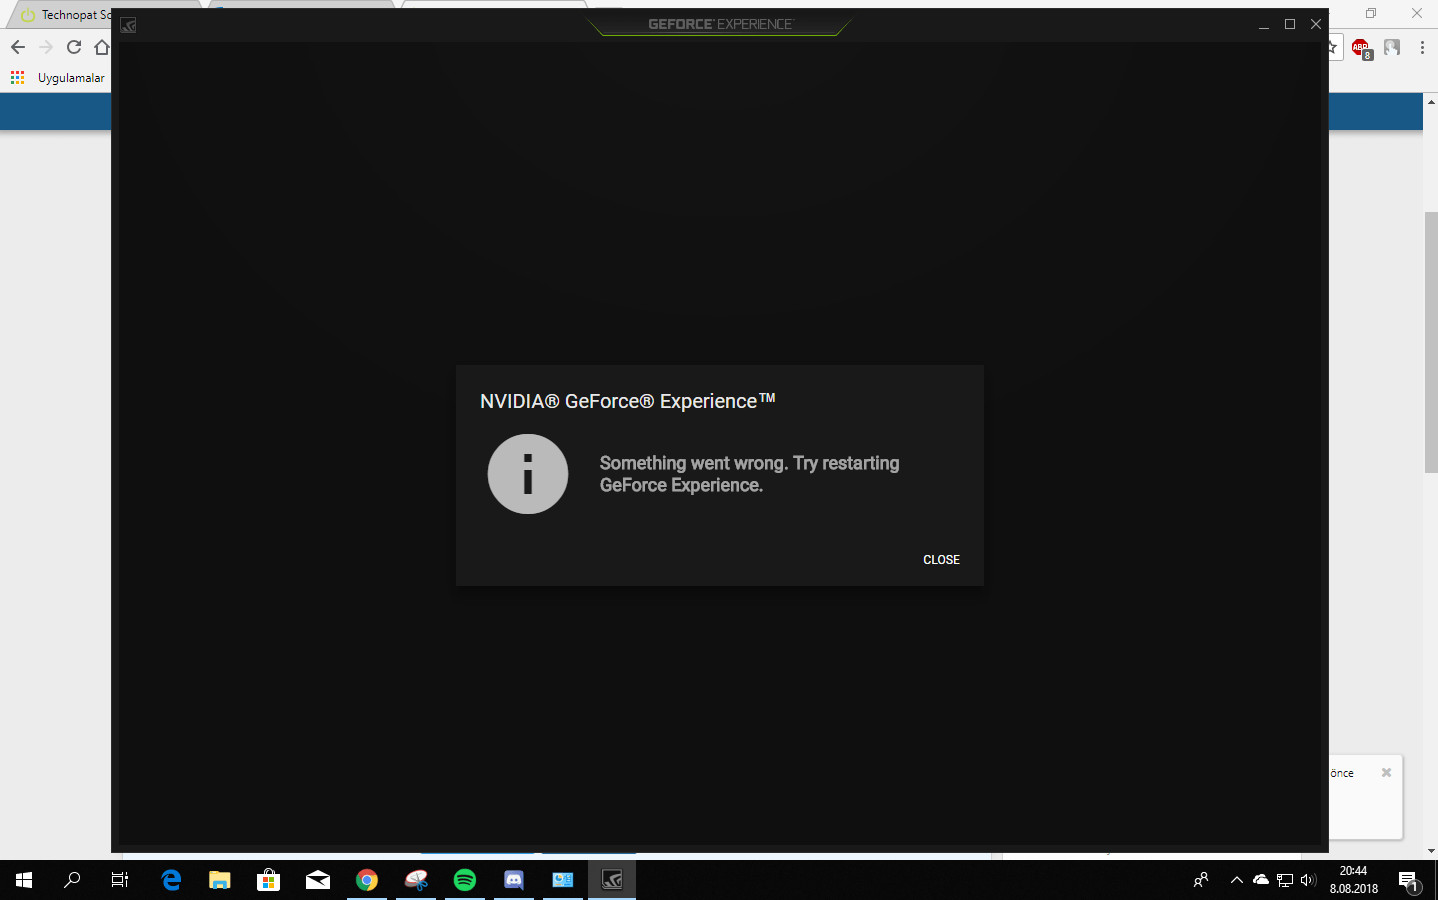This screenshot has height=900, width=1438.
Task: Open Spotify from the taskbar
Action: 464,880
